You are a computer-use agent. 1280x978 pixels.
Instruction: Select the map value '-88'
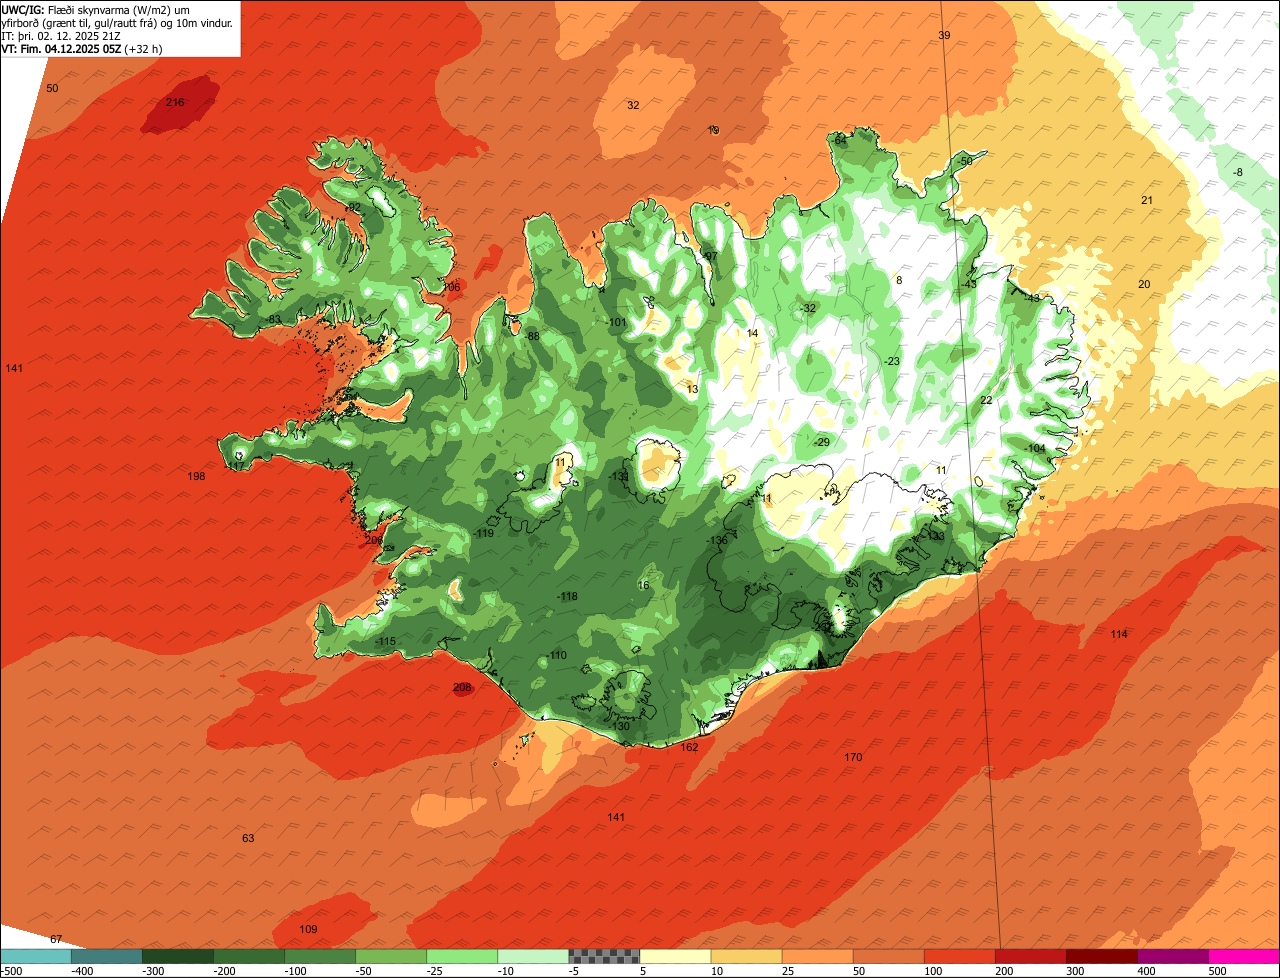pos(532,336)
